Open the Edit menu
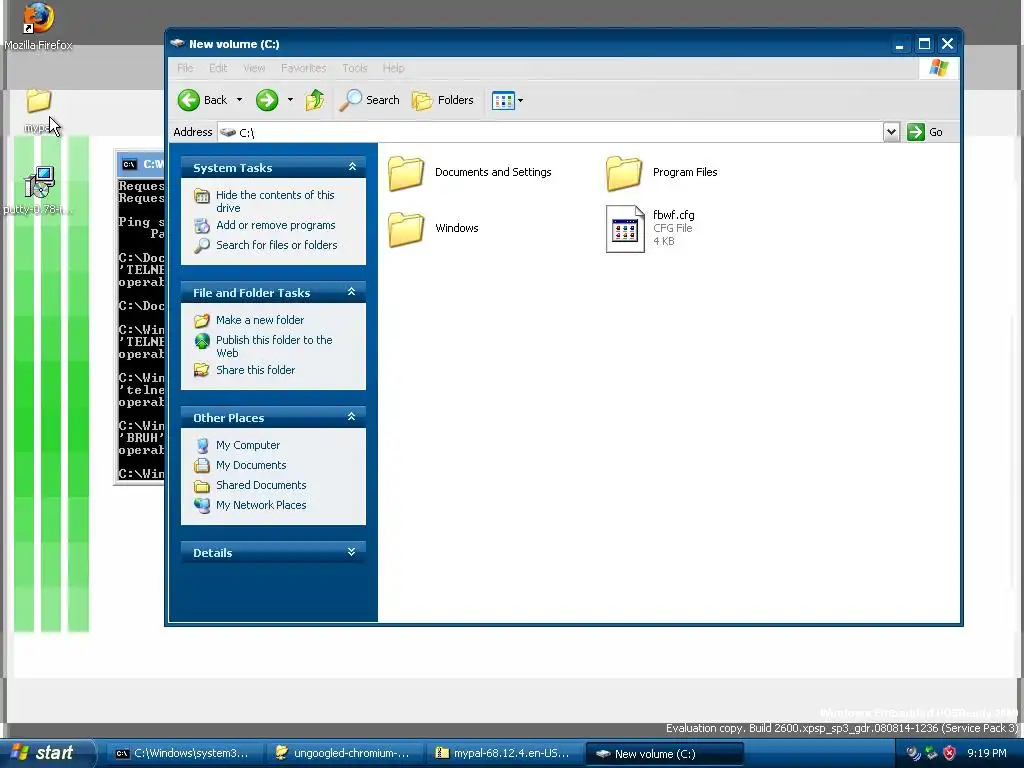The width and height of the screenshot is (1024, 768). (x=218, y=68)
